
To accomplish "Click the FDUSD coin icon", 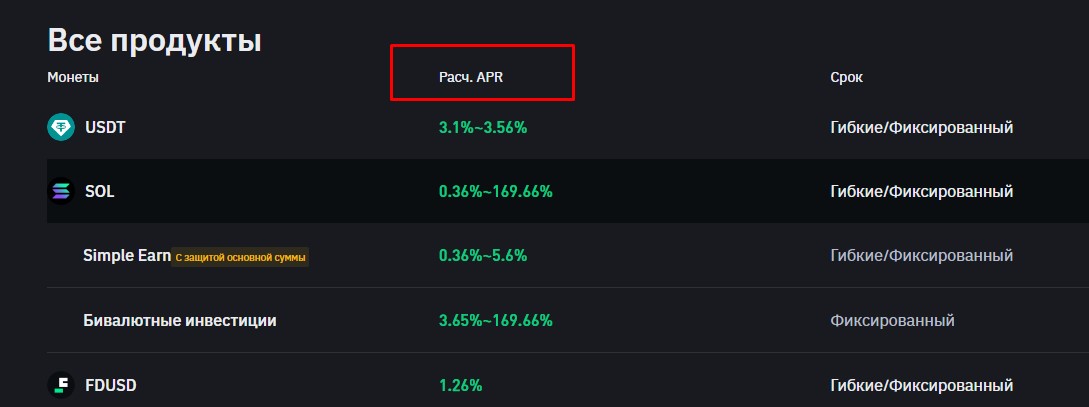I will click(60, 385).
